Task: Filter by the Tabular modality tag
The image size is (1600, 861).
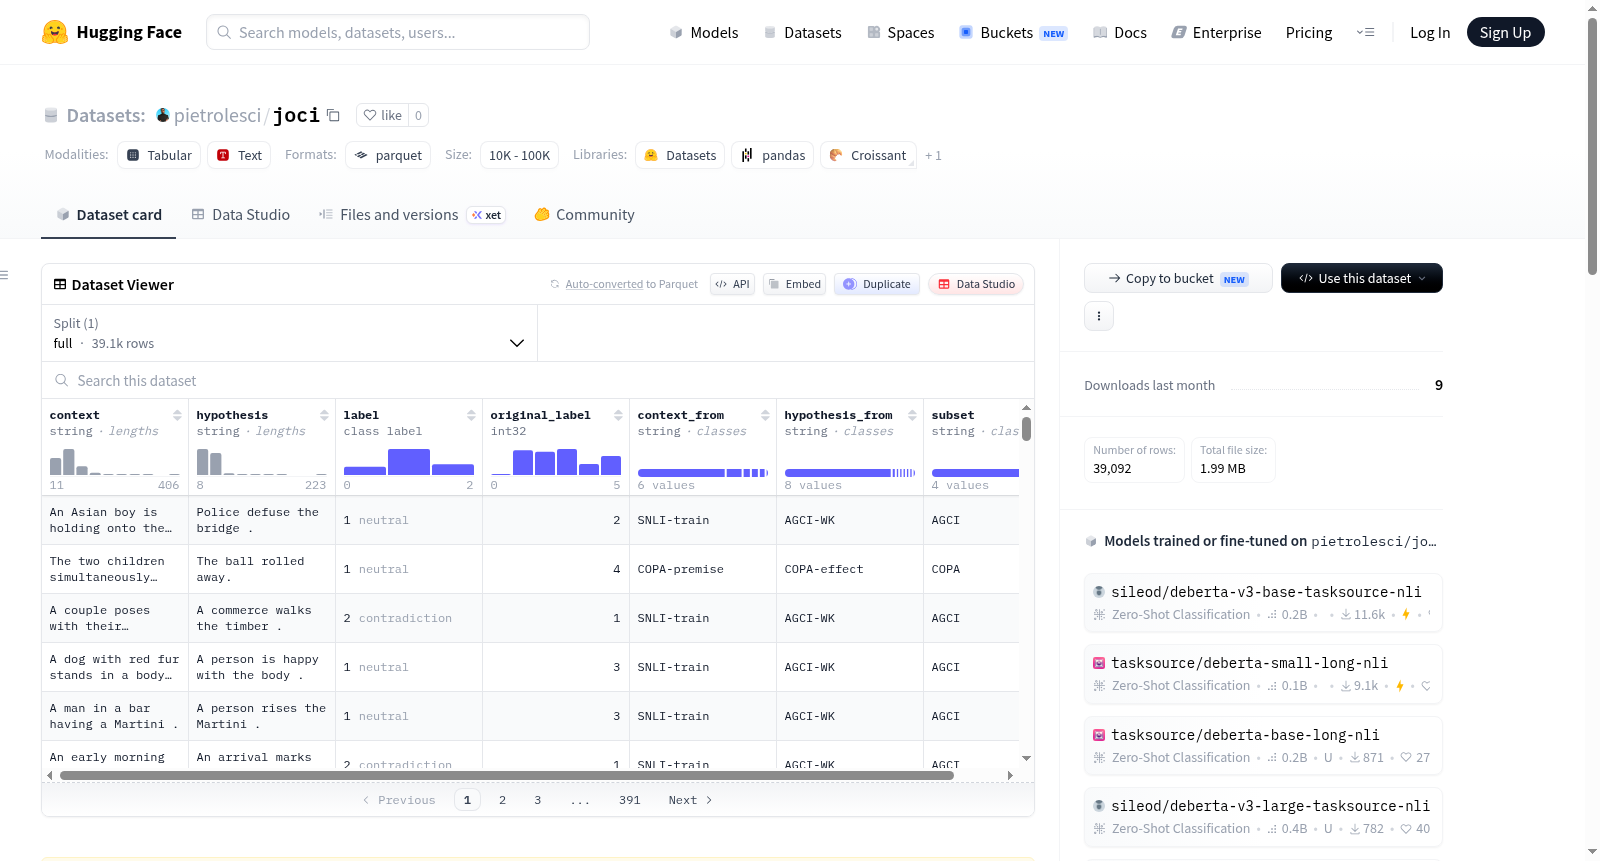Action: click(159, 155)
